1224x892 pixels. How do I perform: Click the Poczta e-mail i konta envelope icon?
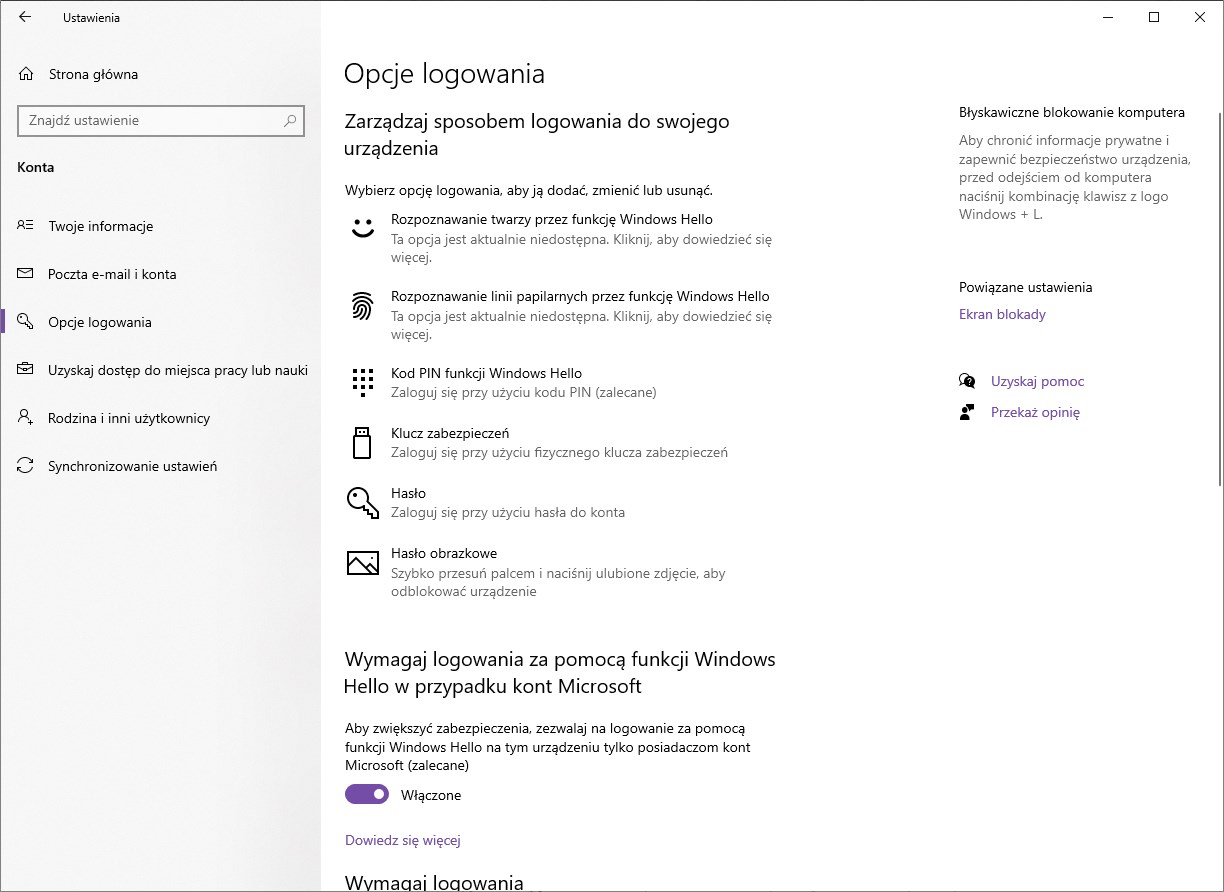26,274
